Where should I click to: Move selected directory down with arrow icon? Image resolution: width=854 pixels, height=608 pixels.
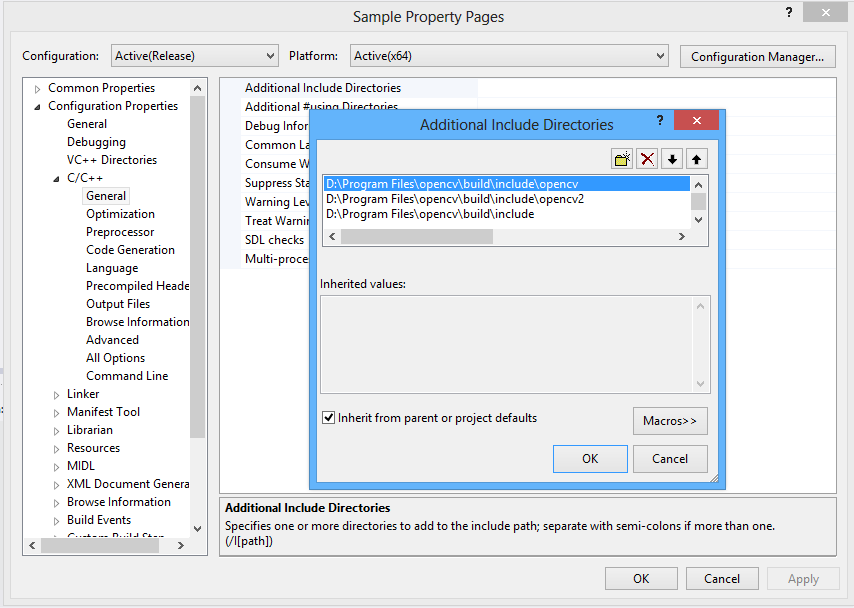(x=673, y=159)
